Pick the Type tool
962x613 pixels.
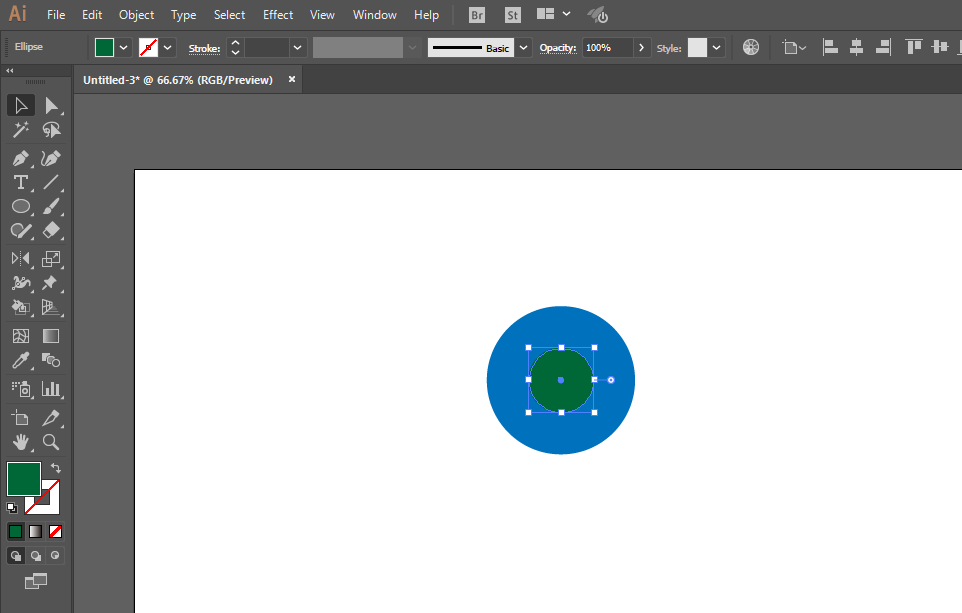coord(20,182)
